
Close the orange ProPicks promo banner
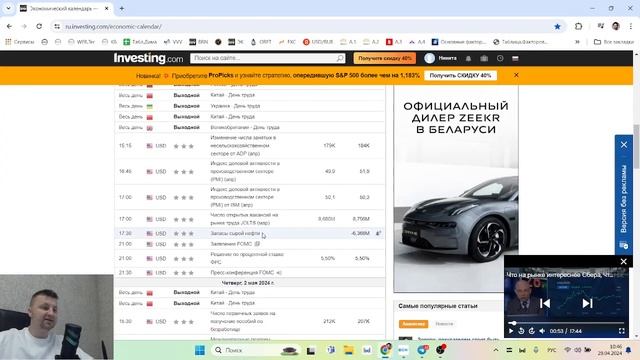pyautogui.click(x=516, y=75)
